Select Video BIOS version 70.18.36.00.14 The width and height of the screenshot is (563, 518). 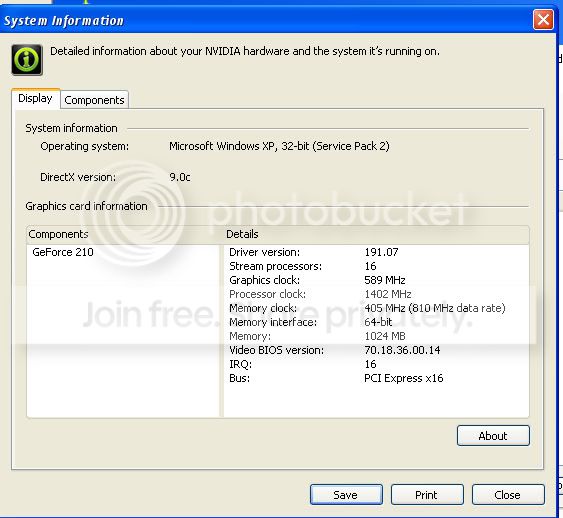click(402, 350)
